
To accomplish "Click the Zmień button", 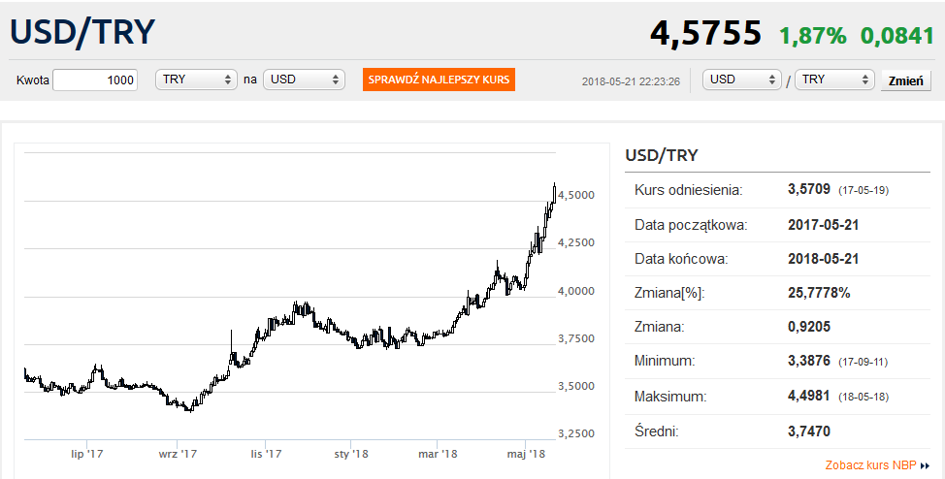I will (904, 80).
